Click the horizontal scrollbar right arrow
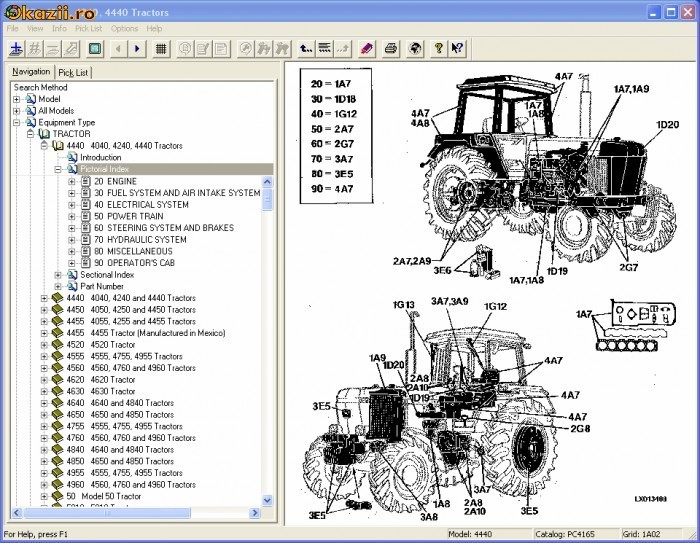Viewport: 700px width, 543px height. pyautogui.click(x=255, y=513)
